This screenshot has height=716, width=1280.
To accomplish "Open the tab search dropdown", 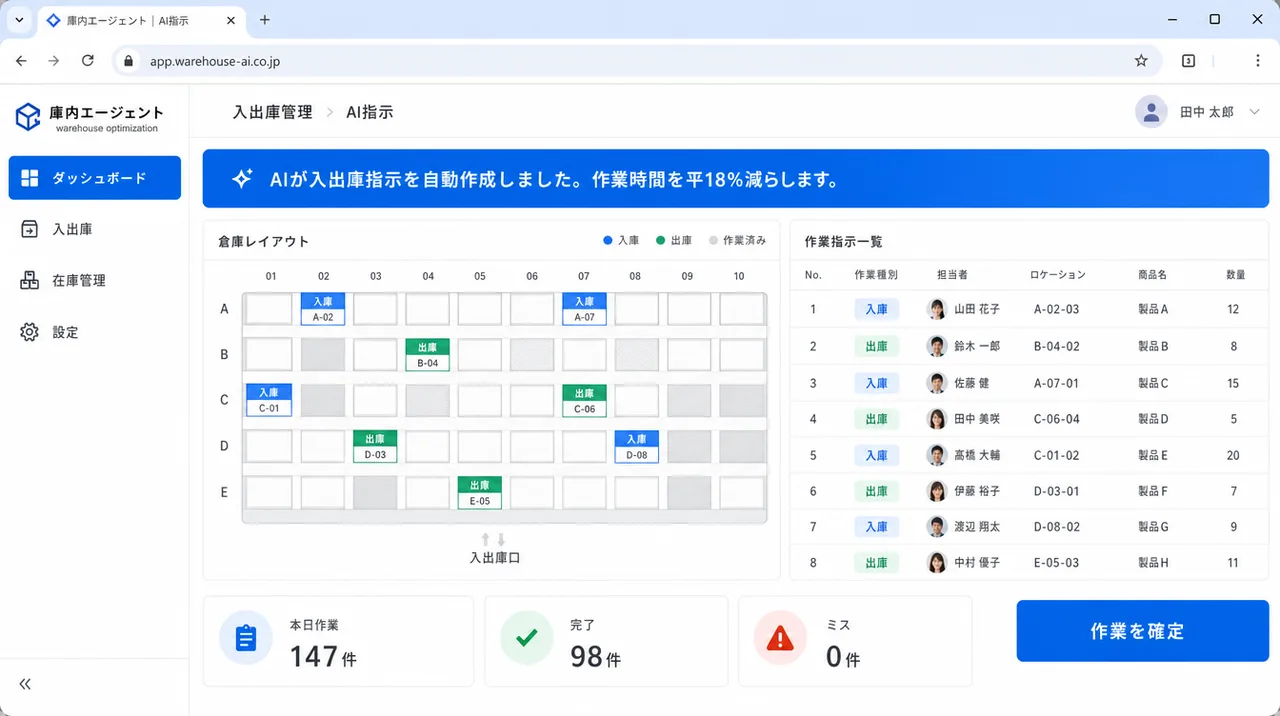I will 19,20.
